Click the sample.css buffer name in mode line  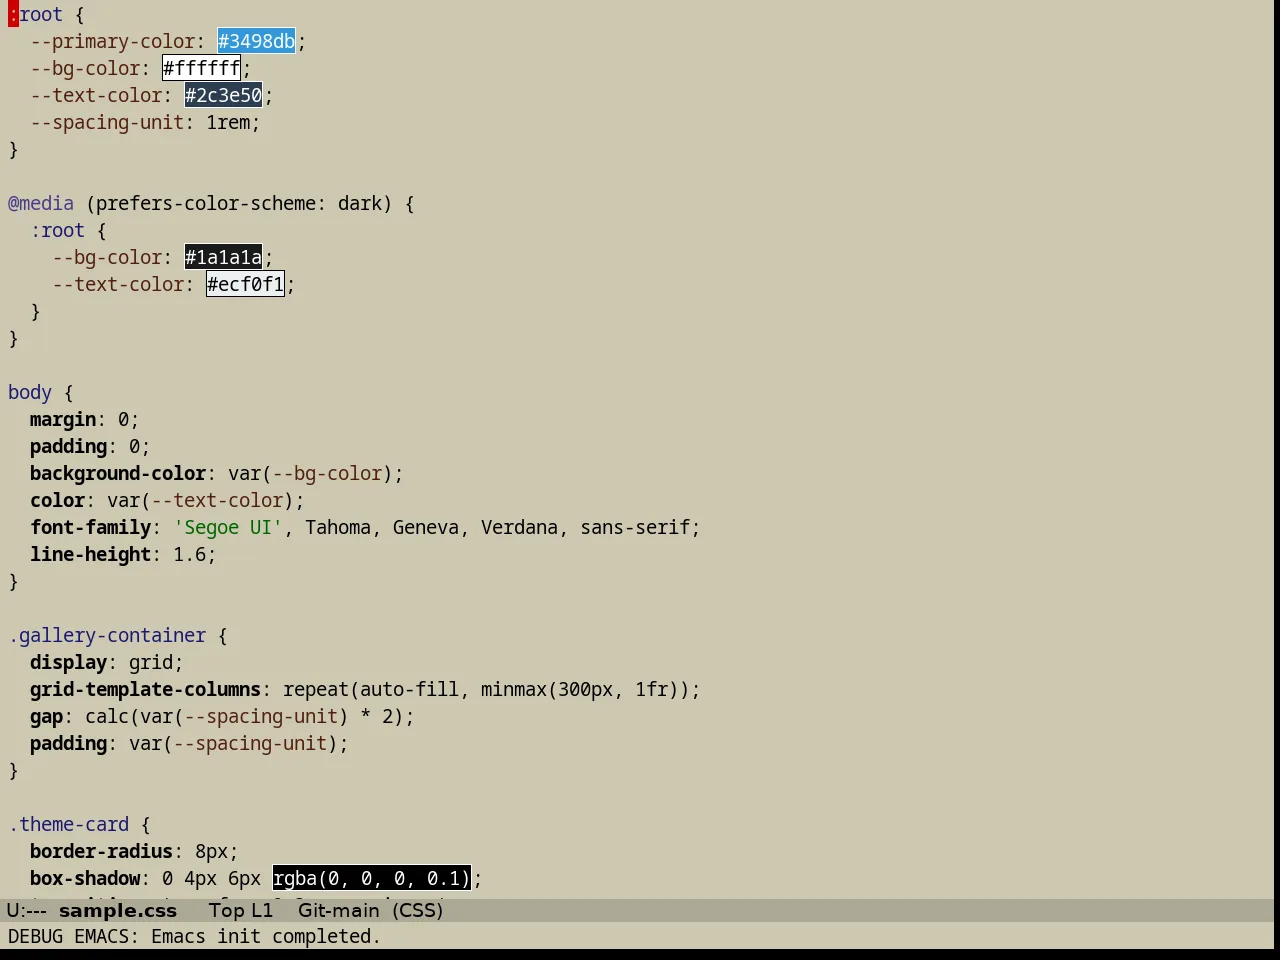(118, 910)
